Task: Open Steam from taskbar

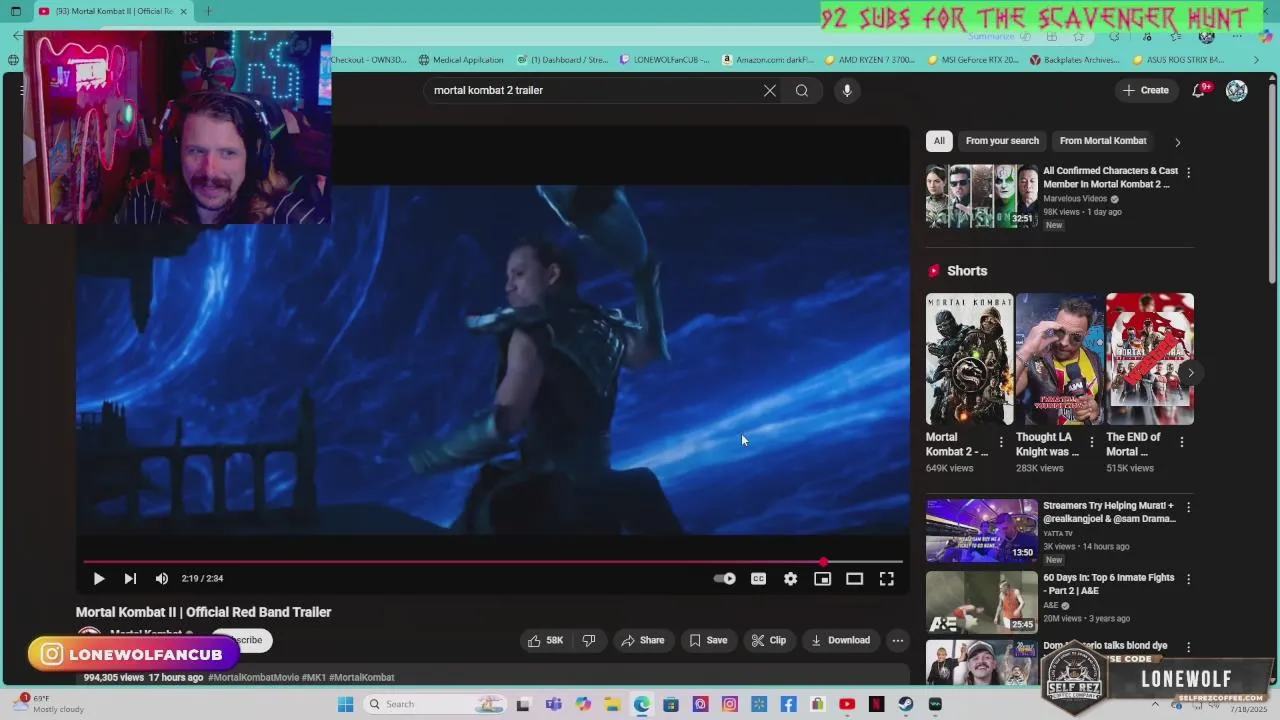Action: pyautogui.click(x=906, y=704)
